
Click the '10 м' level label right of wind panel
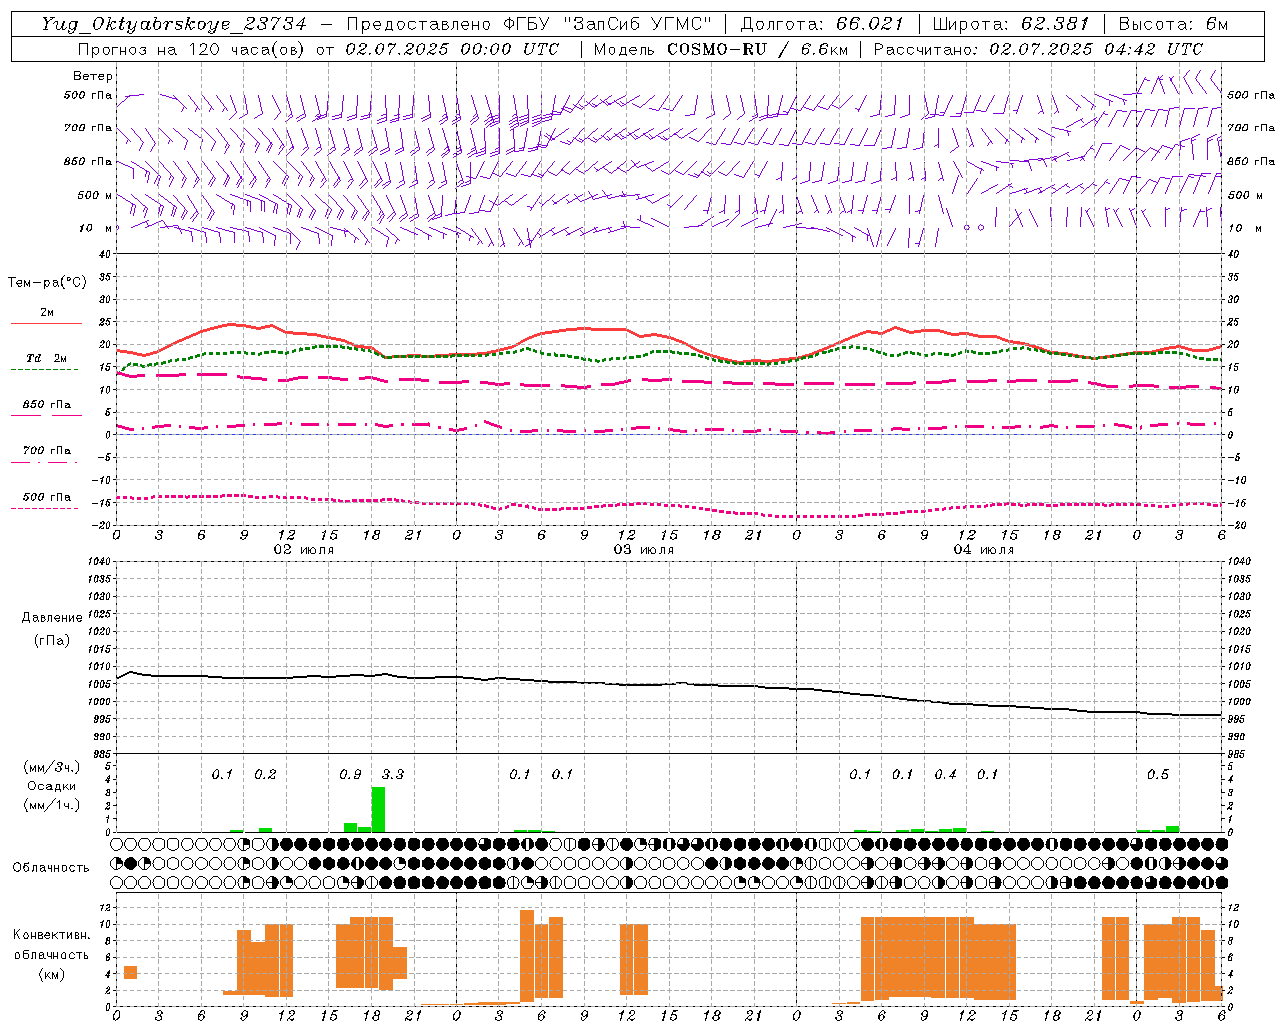click(1245, 228)
